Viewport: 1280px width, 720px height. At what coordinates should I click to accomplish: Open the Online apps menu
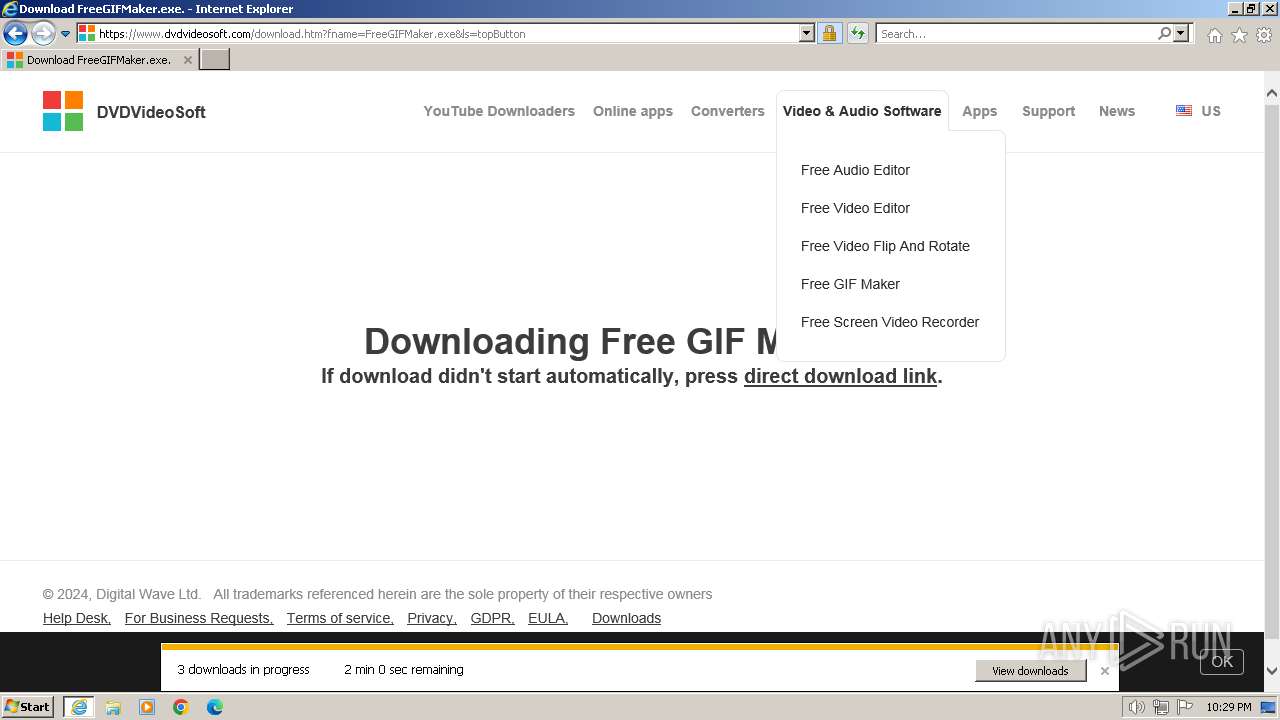[x=633, y=111]
